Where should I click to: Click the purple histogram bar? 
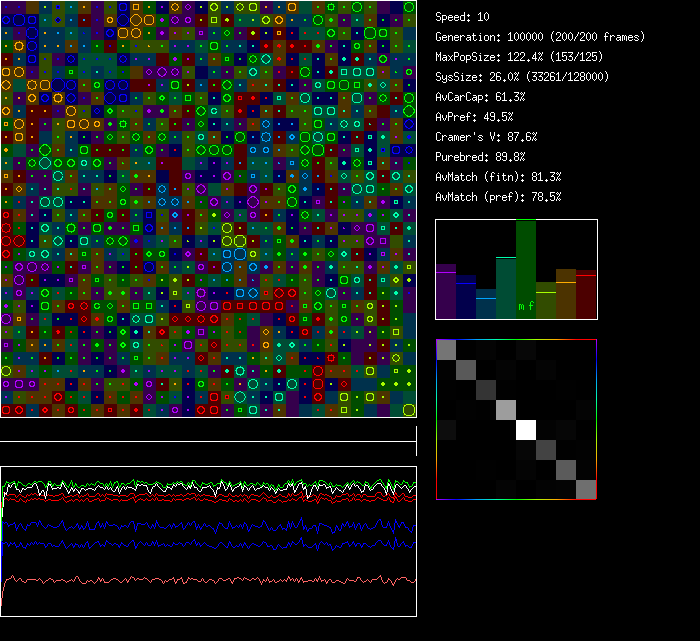(446, 291)
